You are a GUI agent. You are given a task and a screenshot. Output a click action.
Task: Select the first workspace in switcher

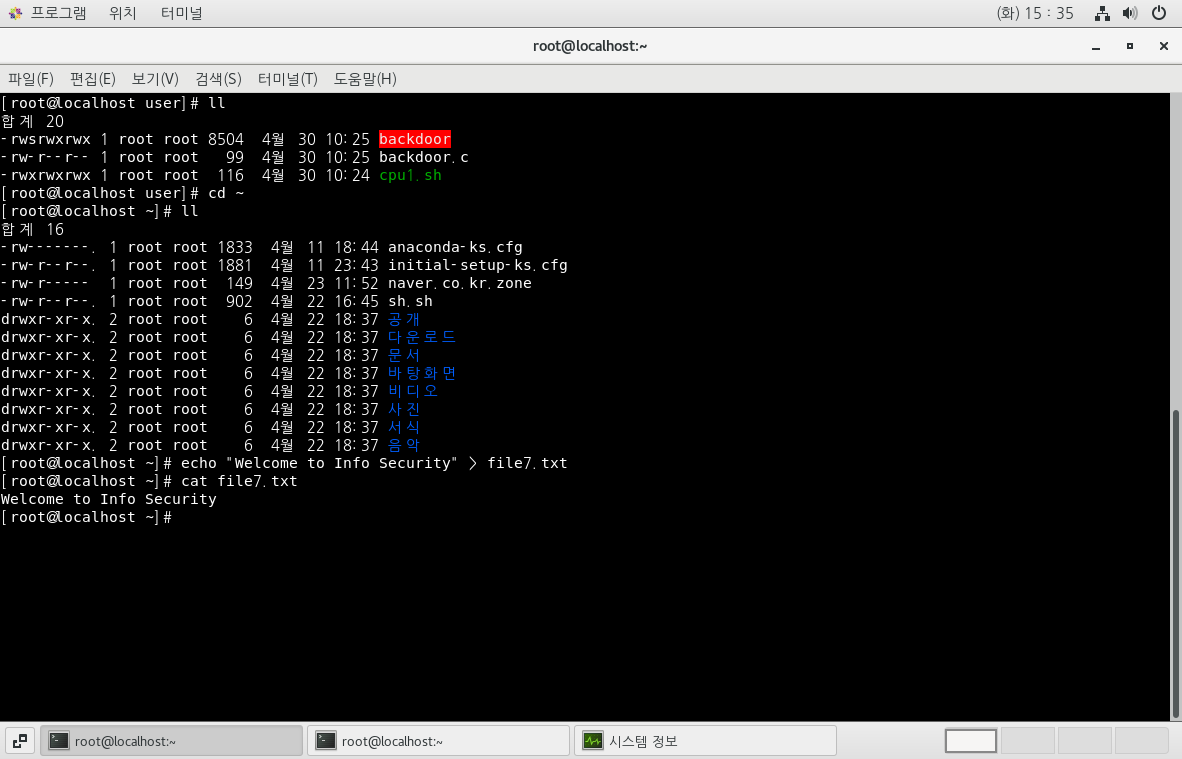[x=971, y=741]
